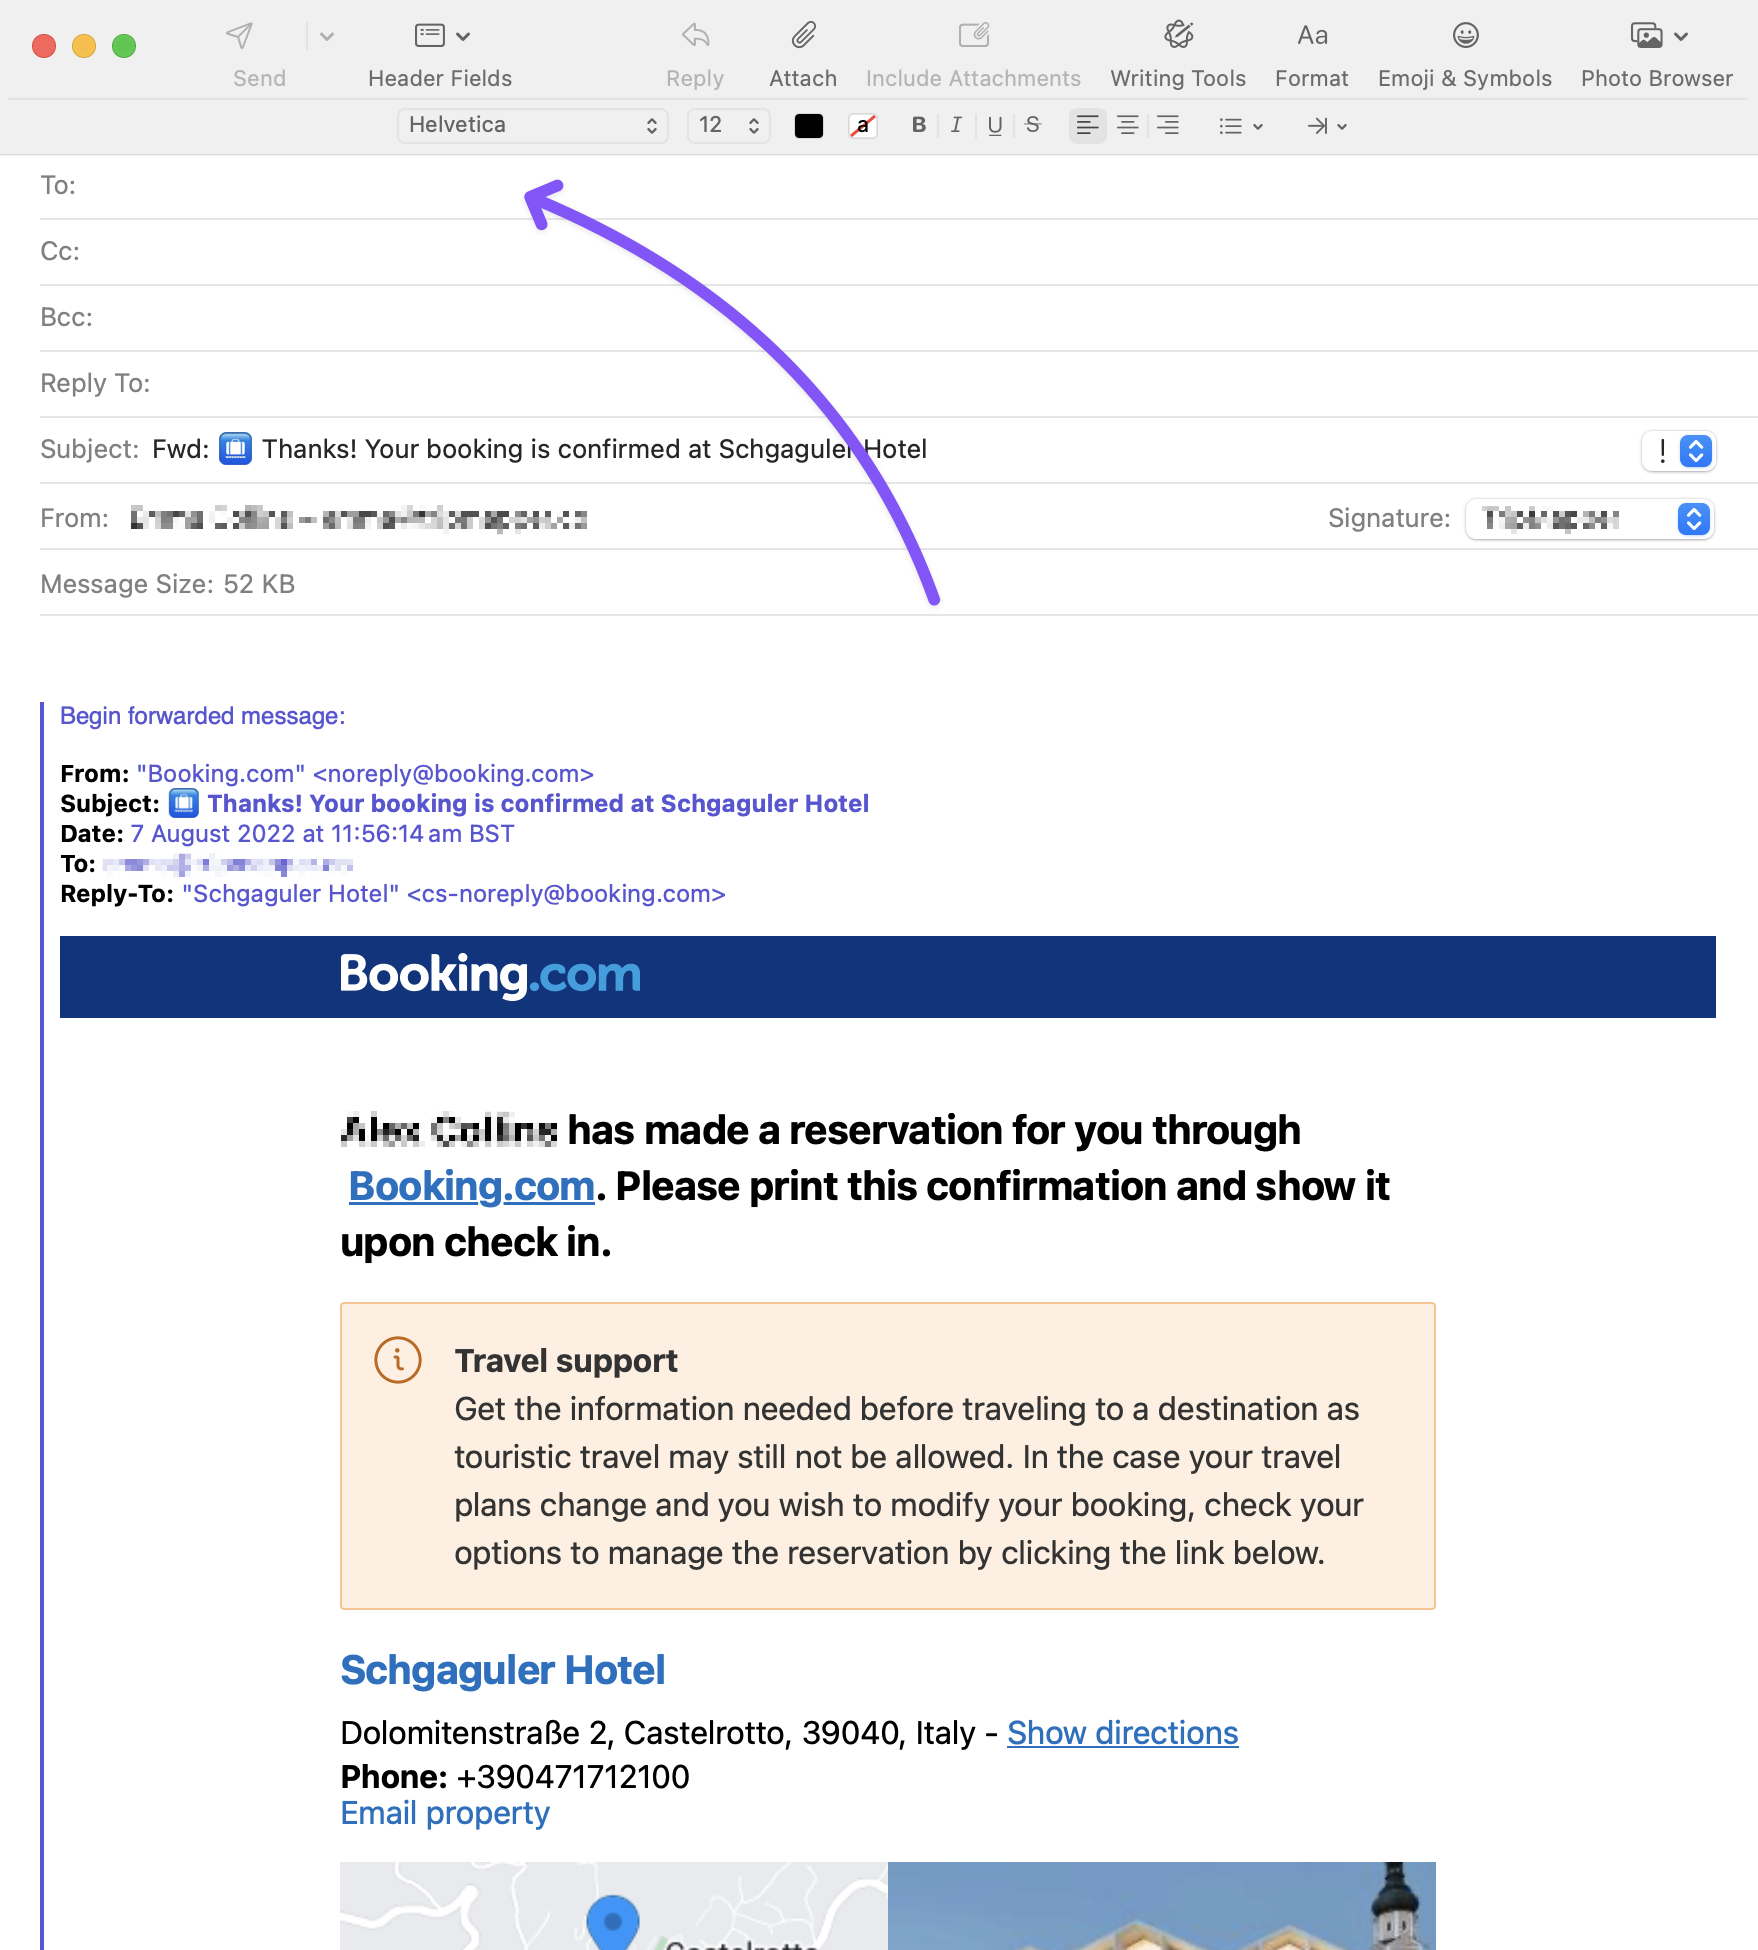1758x1950 pixels.
Task: Pick a text color from the black swatch
Action: 808,125
